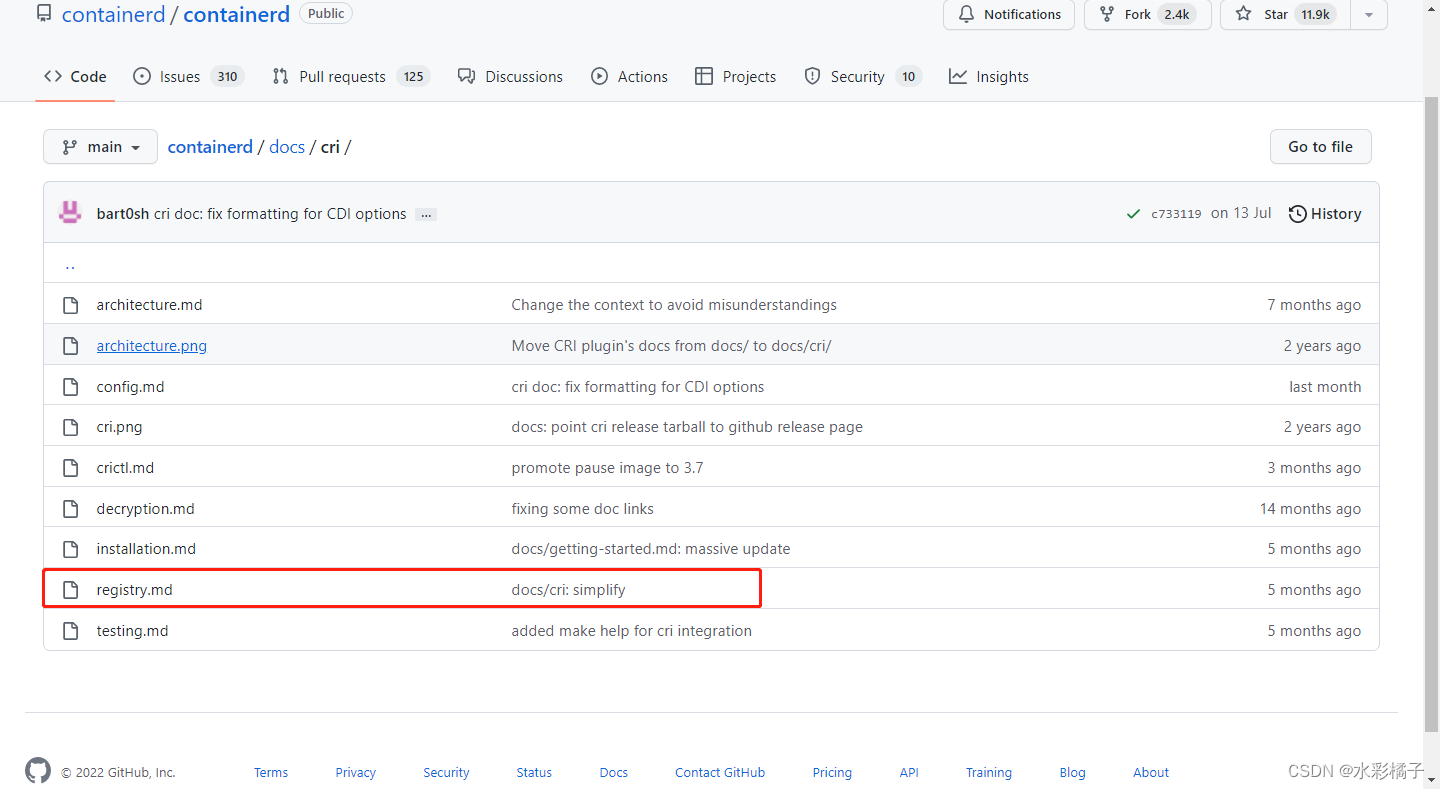The width and height of the screenshot is (1440, 789).
Task: Open the Security tab
Action: (x=862, y=76)
